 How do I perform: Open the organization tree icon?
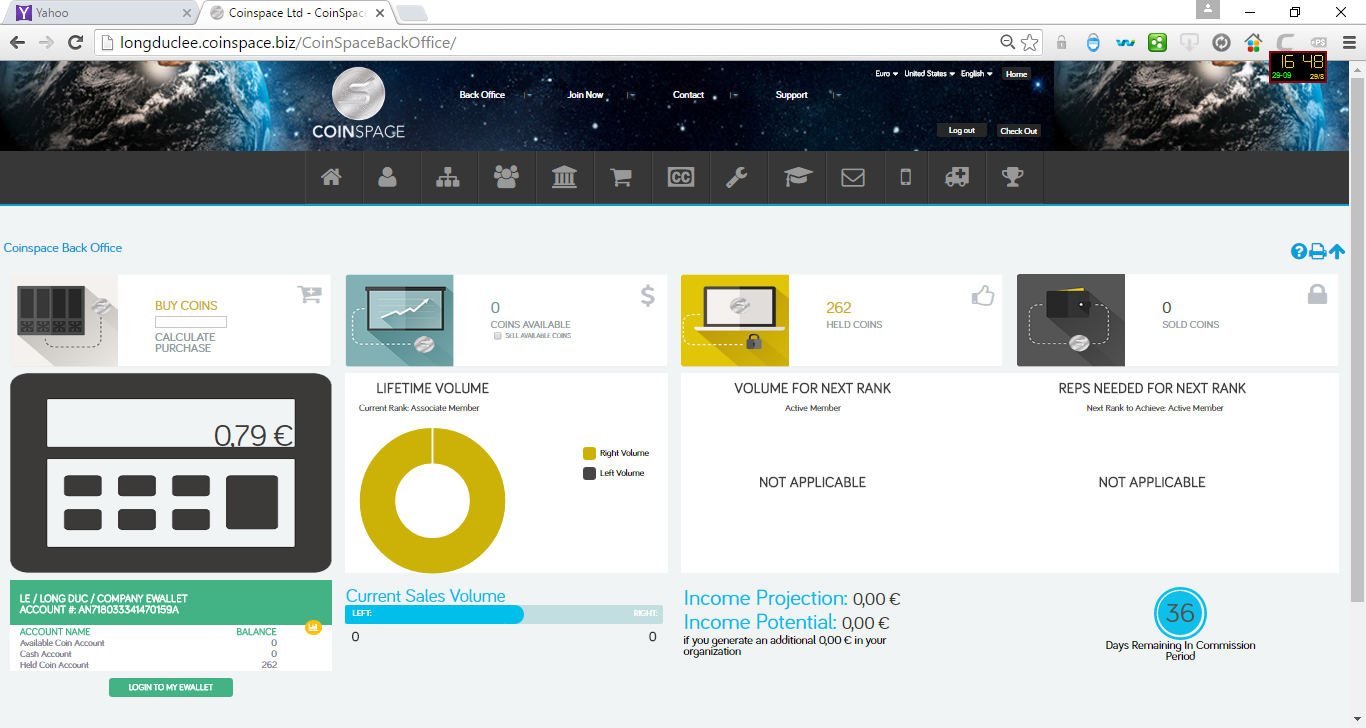pos(447,177)
